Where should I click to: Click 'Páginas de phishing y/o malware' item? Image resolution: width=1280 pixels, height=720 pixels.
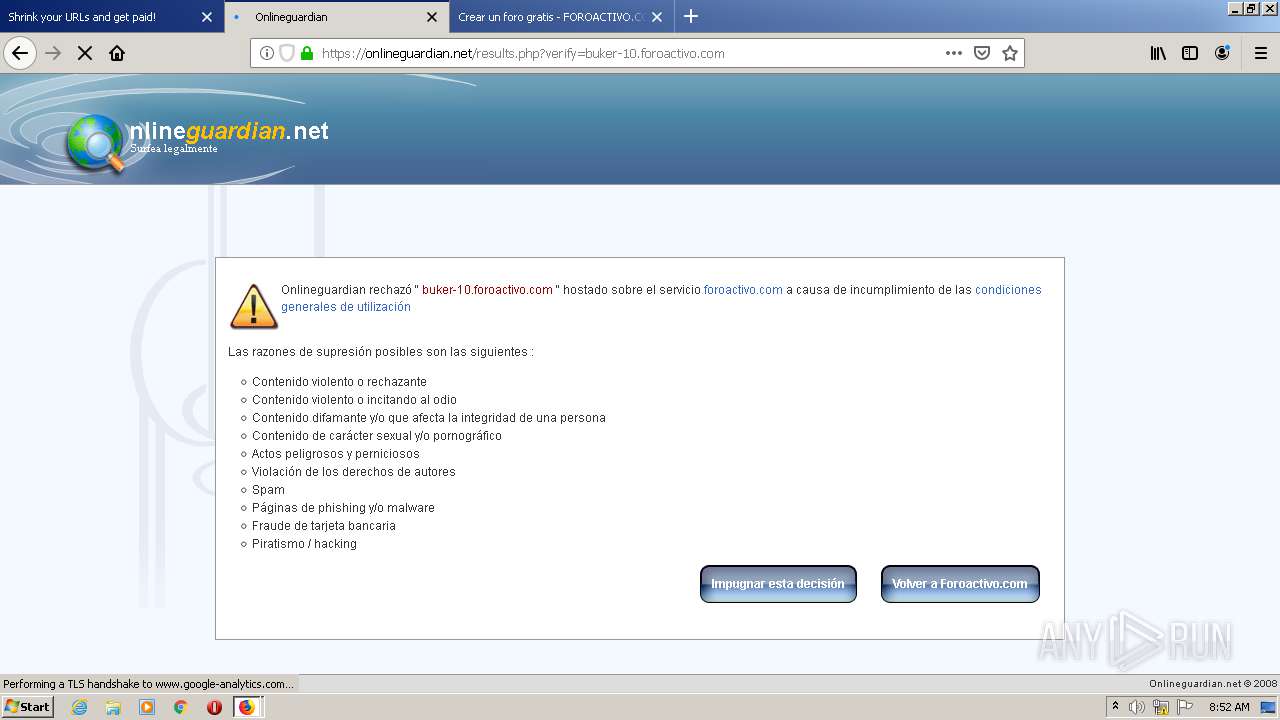(x=343, y=508)
